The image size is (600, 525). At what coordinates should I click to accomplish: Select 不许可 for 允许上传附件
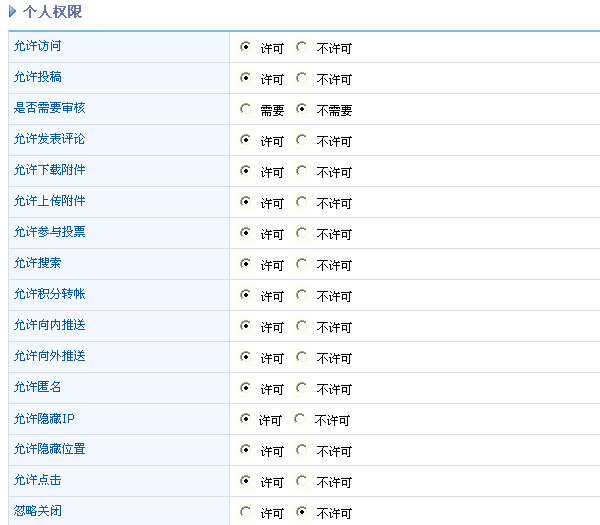pos(301,202)
